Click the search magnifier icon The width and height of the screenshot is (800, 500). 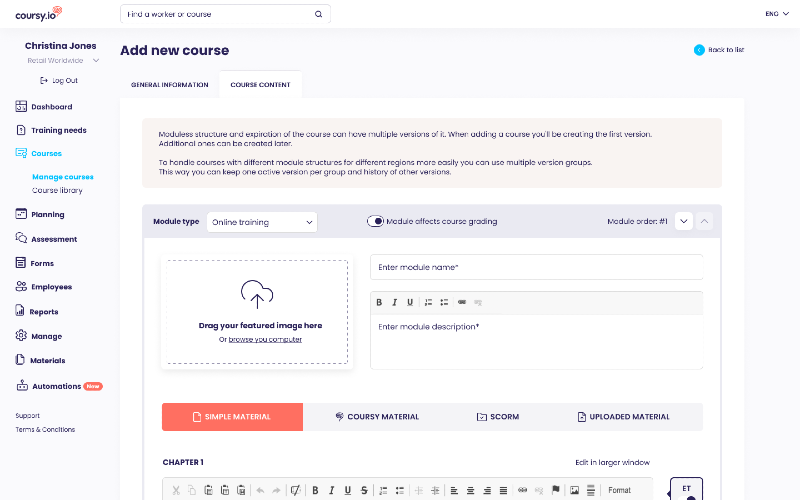pos(318,14)
